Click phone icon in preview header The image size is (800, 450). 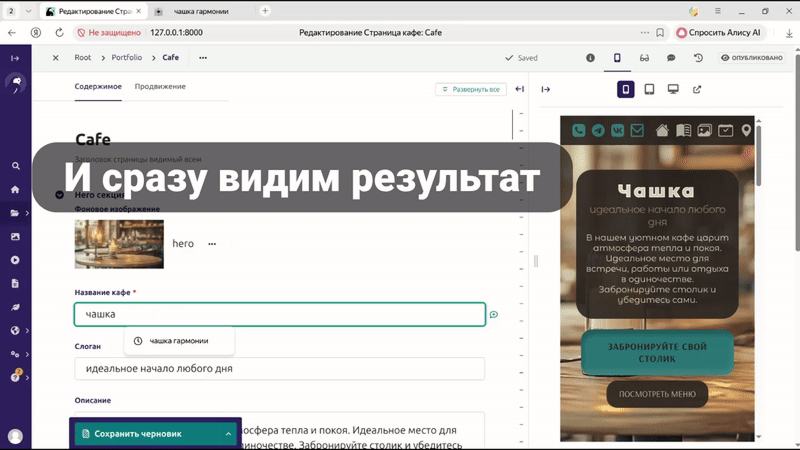pyautogui.click(x=579, y=131)
